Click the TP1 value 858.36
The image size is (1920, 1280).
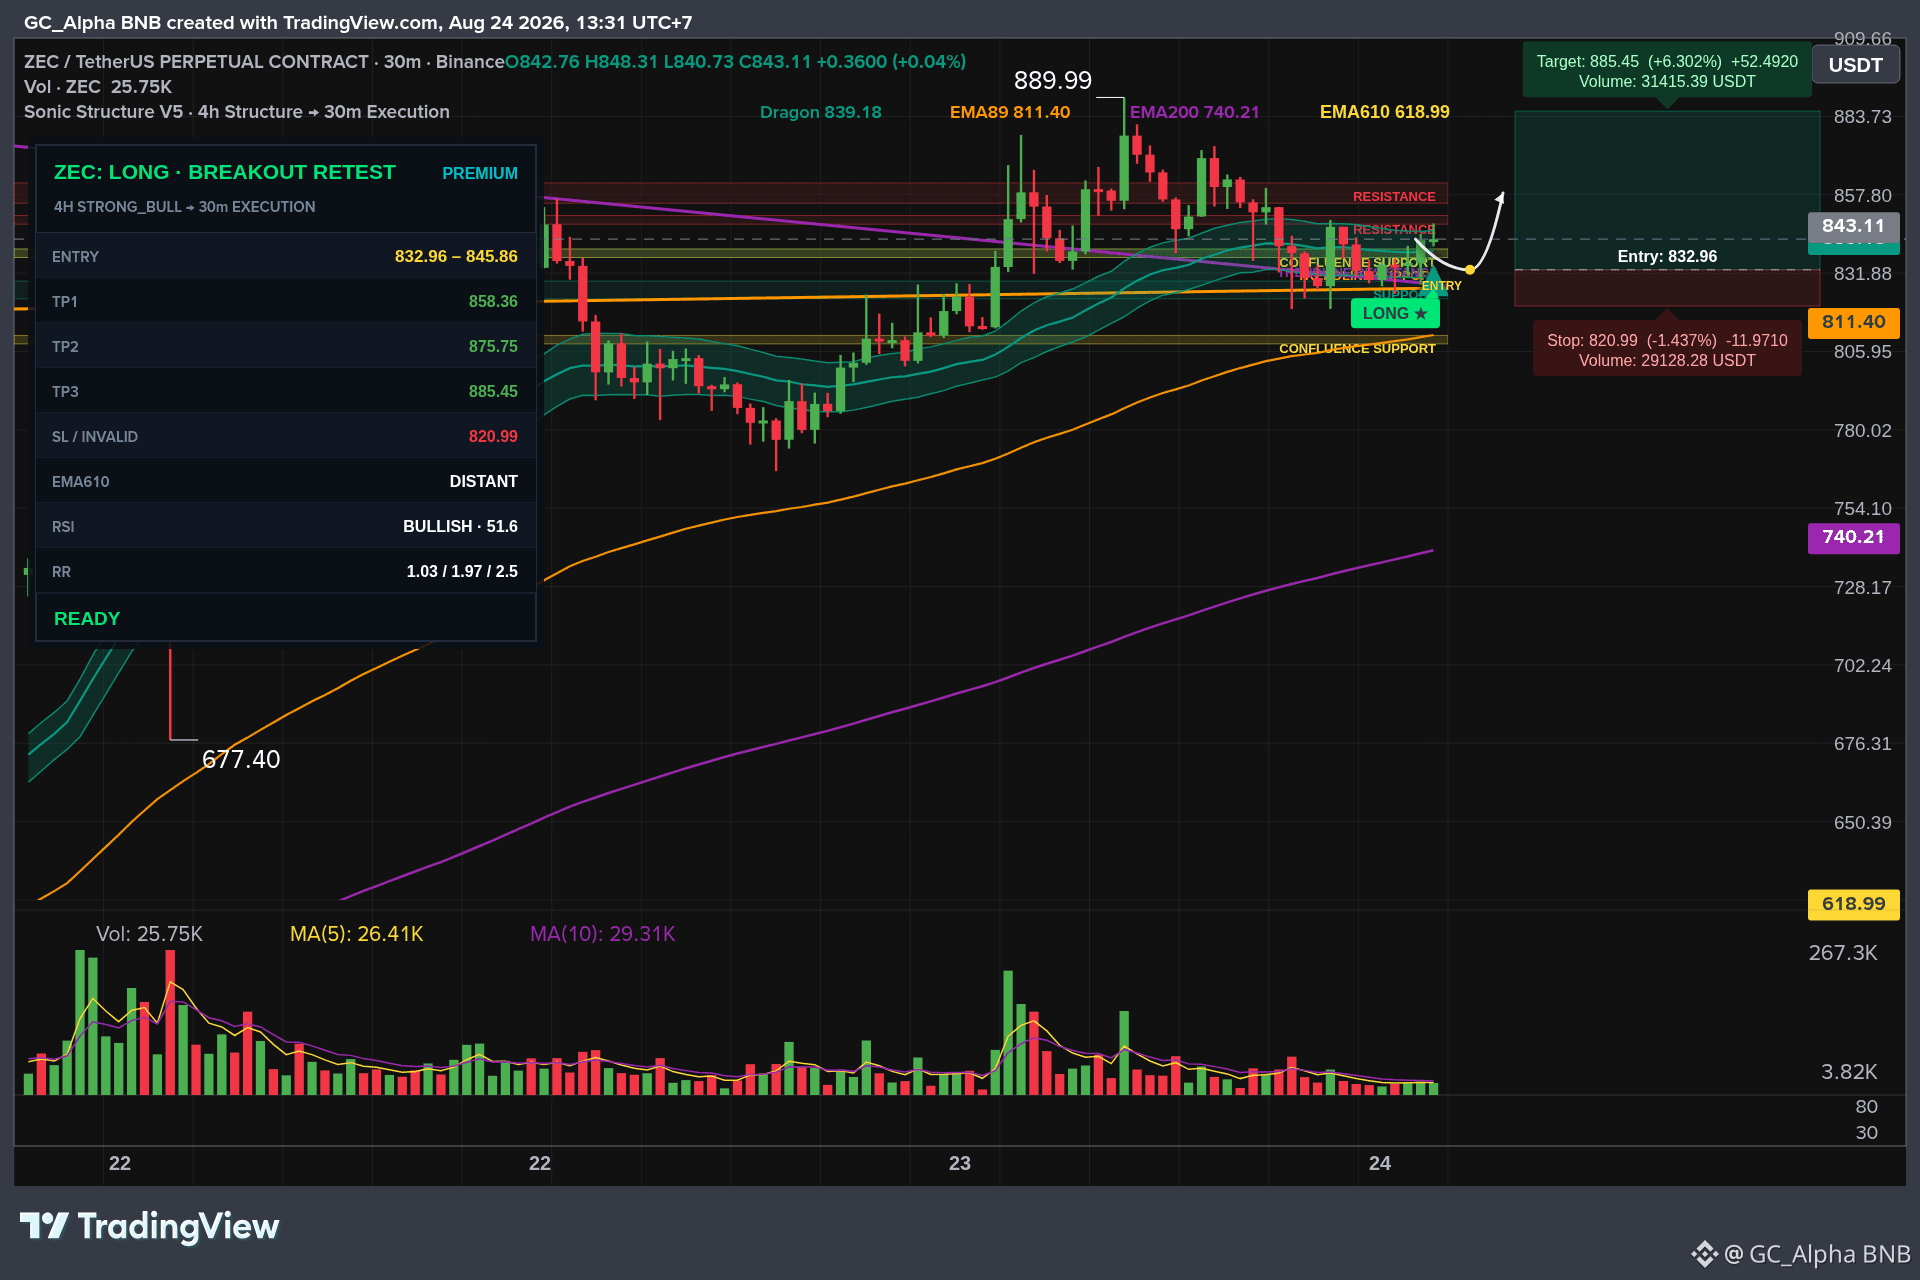(x=493, y=302)
